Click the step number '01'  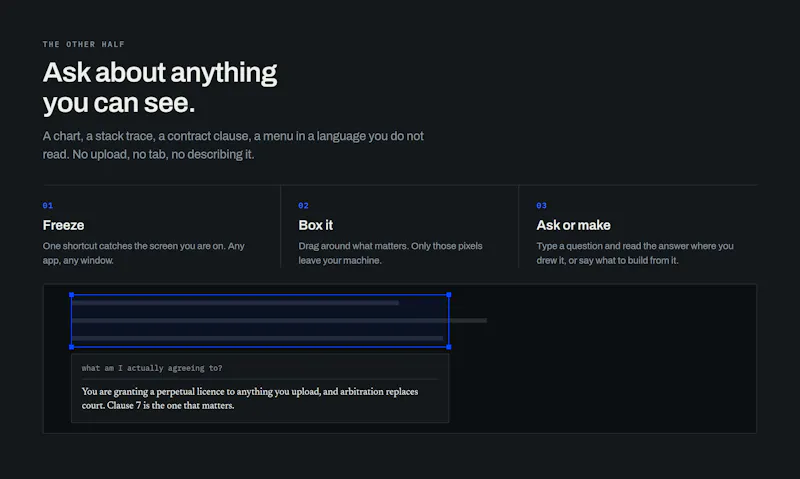[x=48, y=206]
